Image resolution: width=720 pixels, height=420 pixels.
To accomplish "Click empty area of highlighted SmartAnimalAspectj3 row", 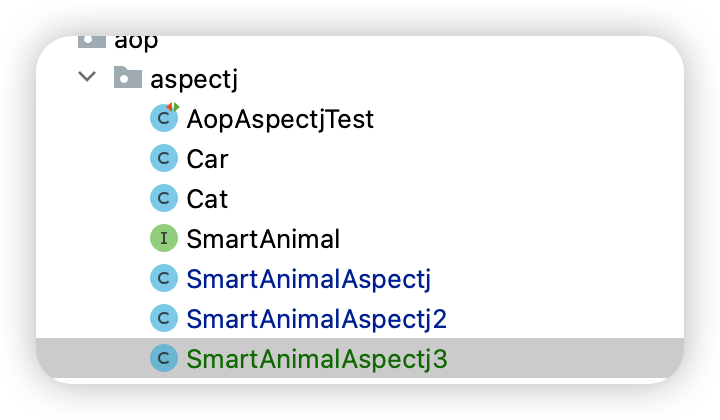I will coord(565,358).
